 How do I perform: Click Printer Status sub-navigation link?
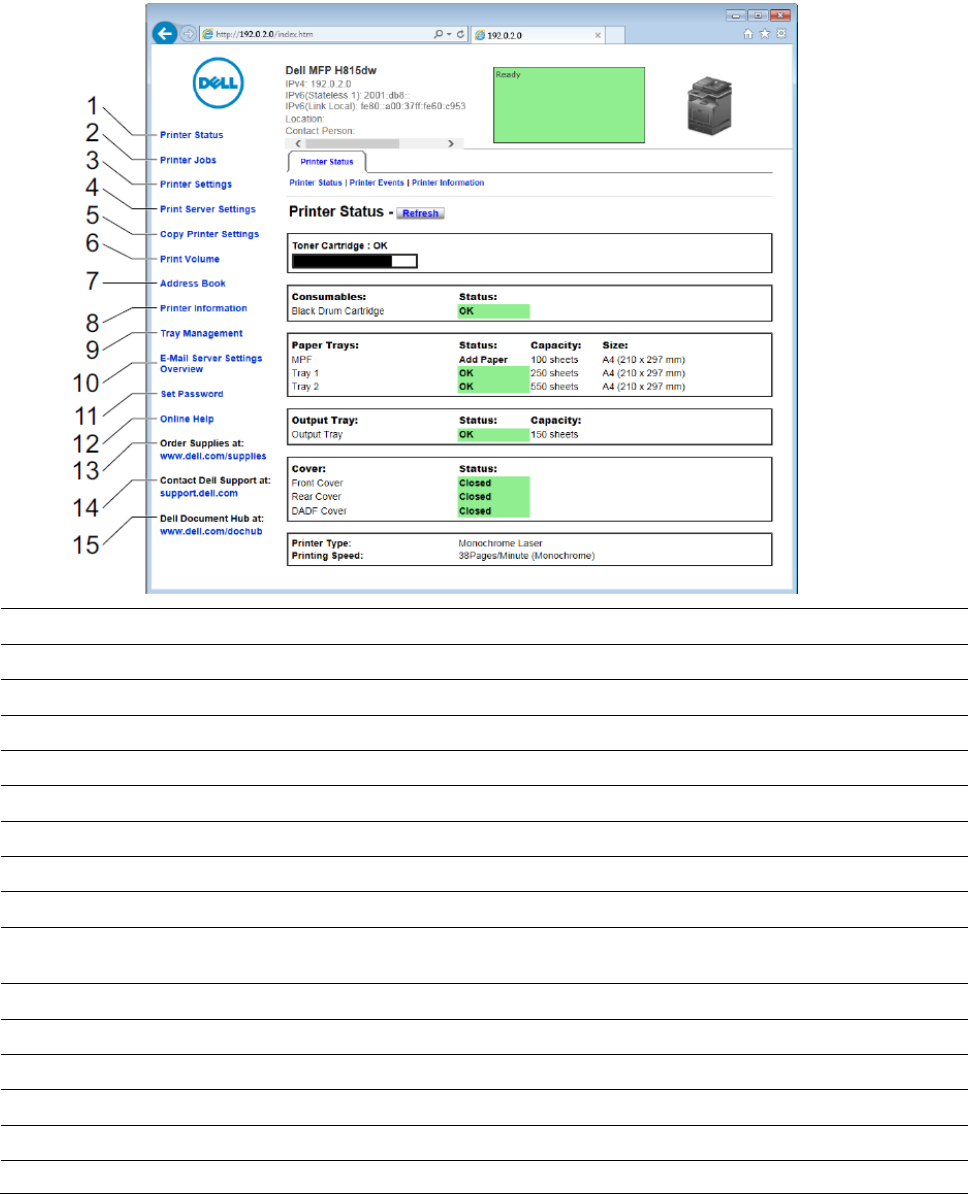tap(315, 183)
